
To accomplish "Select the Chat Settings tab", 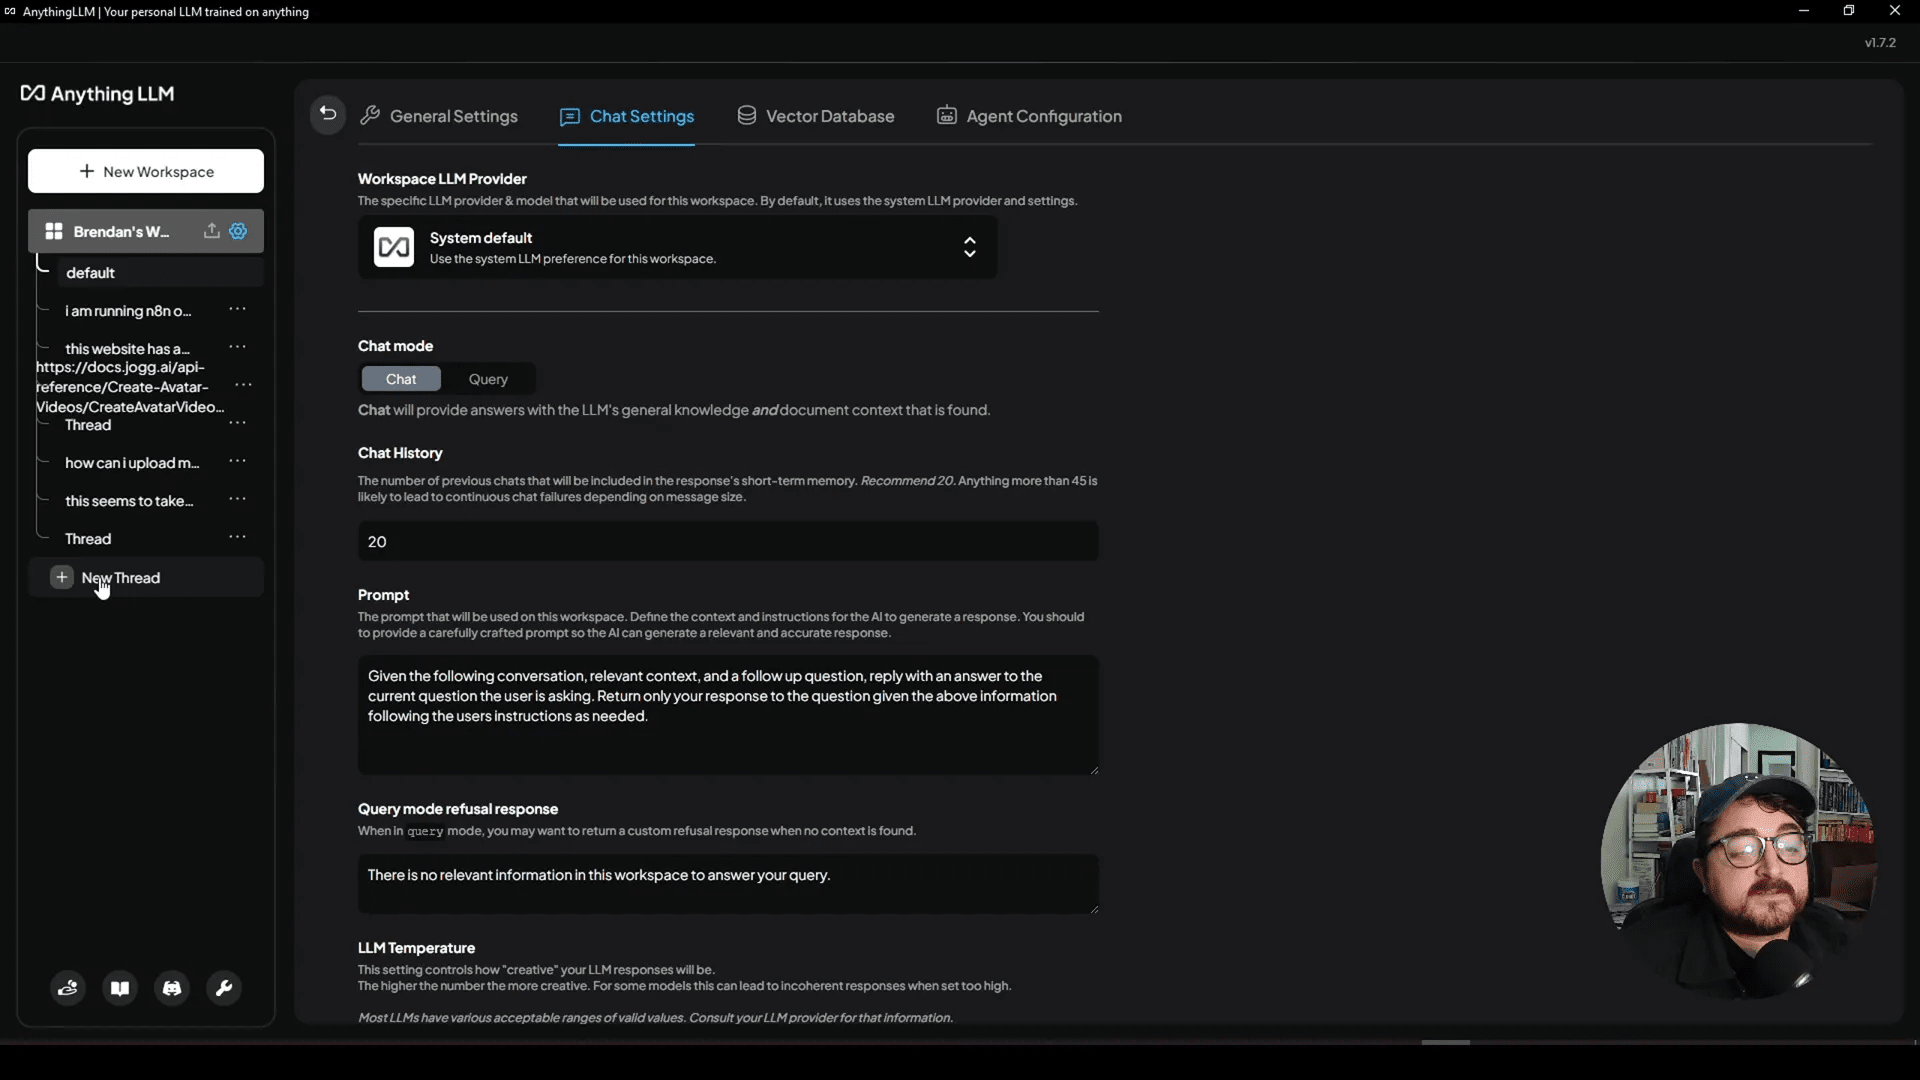I will (626, 116).
